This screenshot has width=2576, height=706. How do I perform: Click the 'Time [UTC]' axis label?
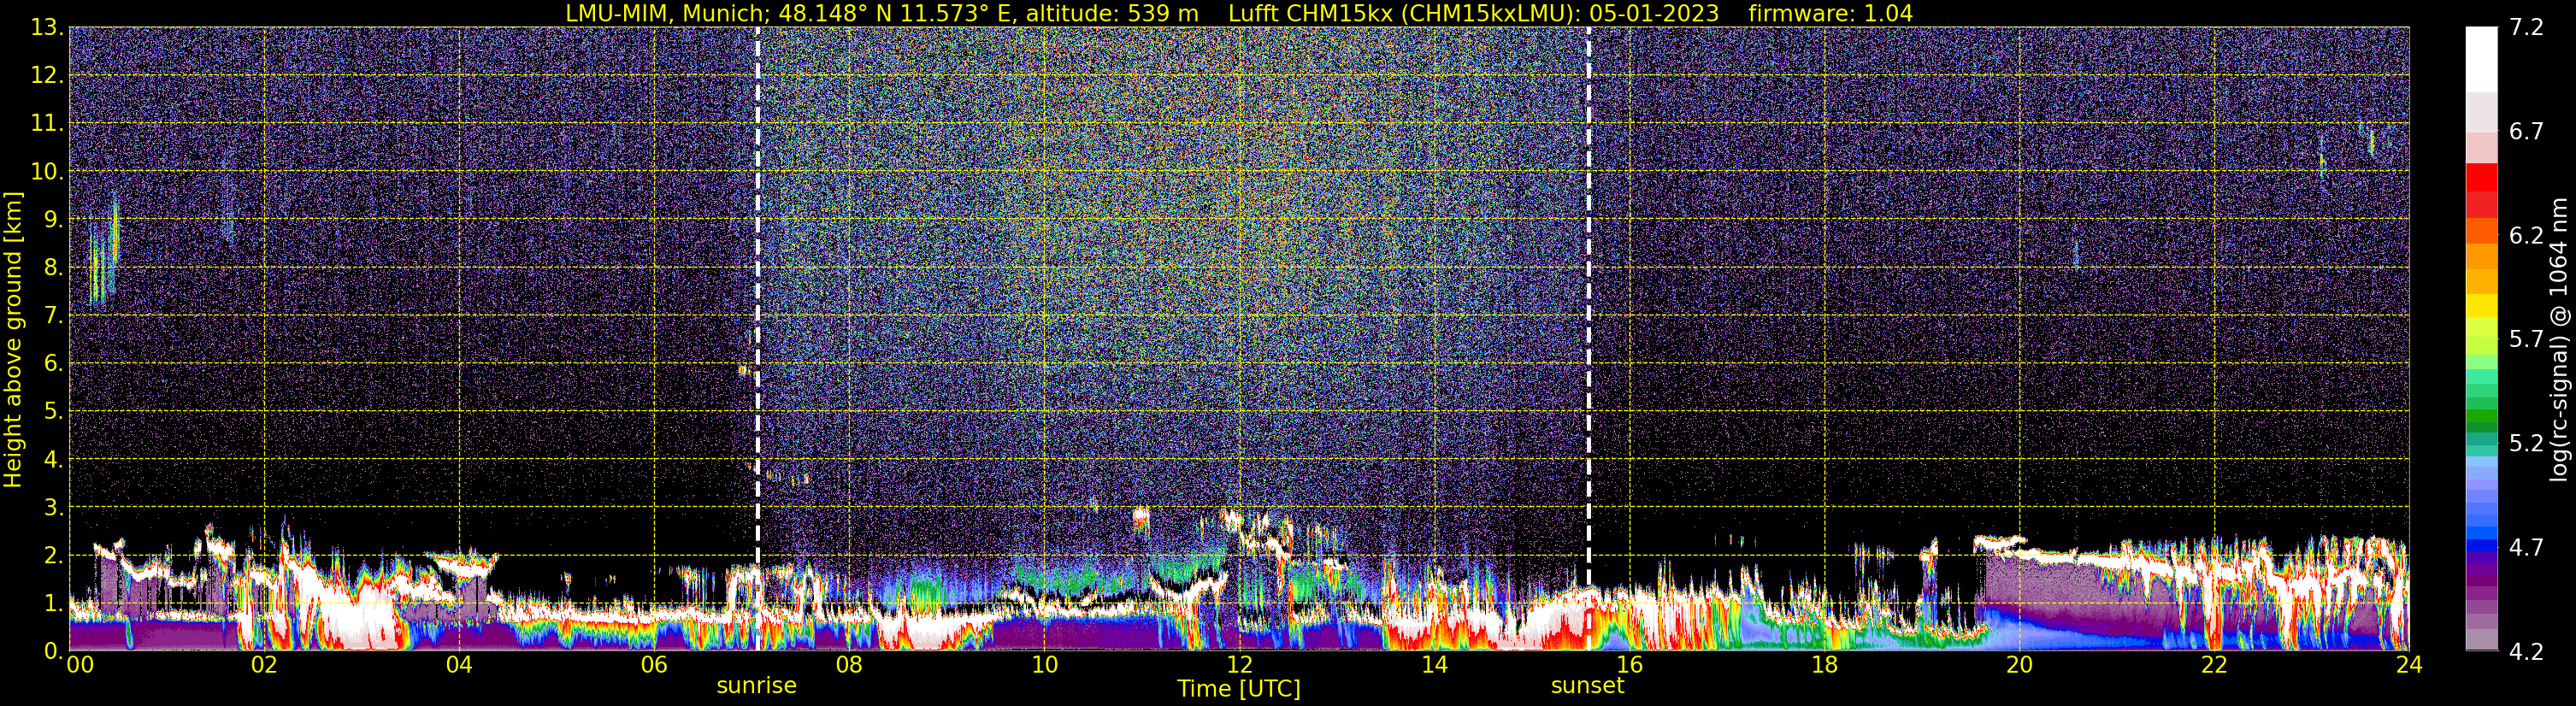1238,689
